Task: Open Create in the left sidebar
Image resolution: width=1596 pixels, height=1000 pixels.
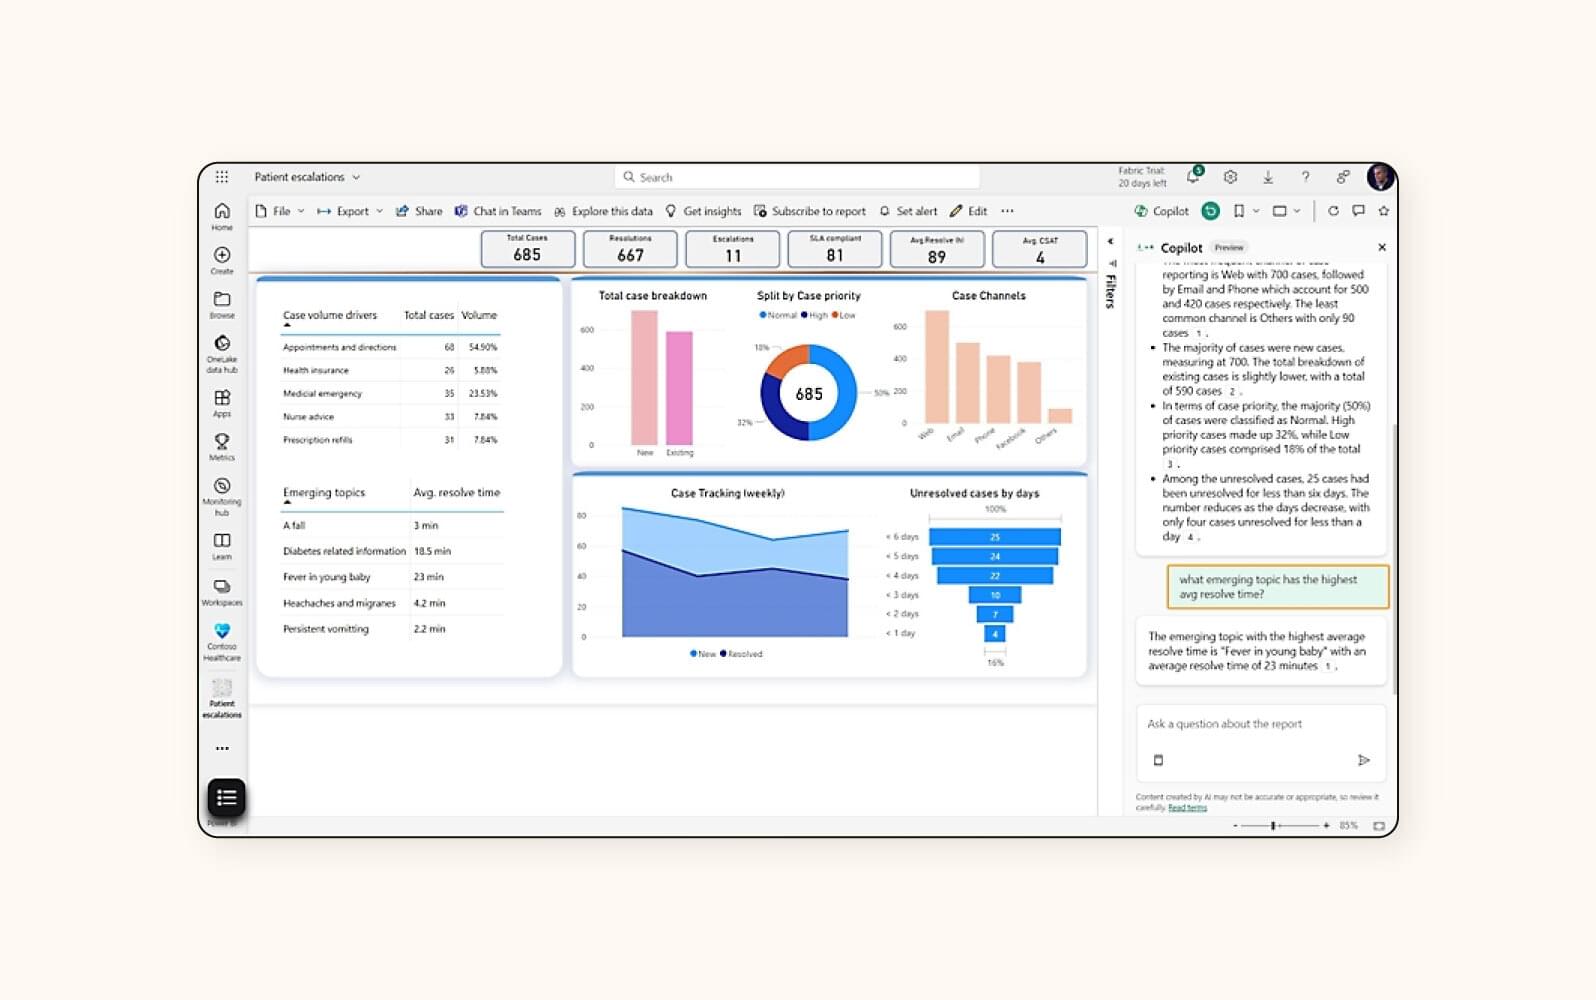Action: [x=222, y=260]
